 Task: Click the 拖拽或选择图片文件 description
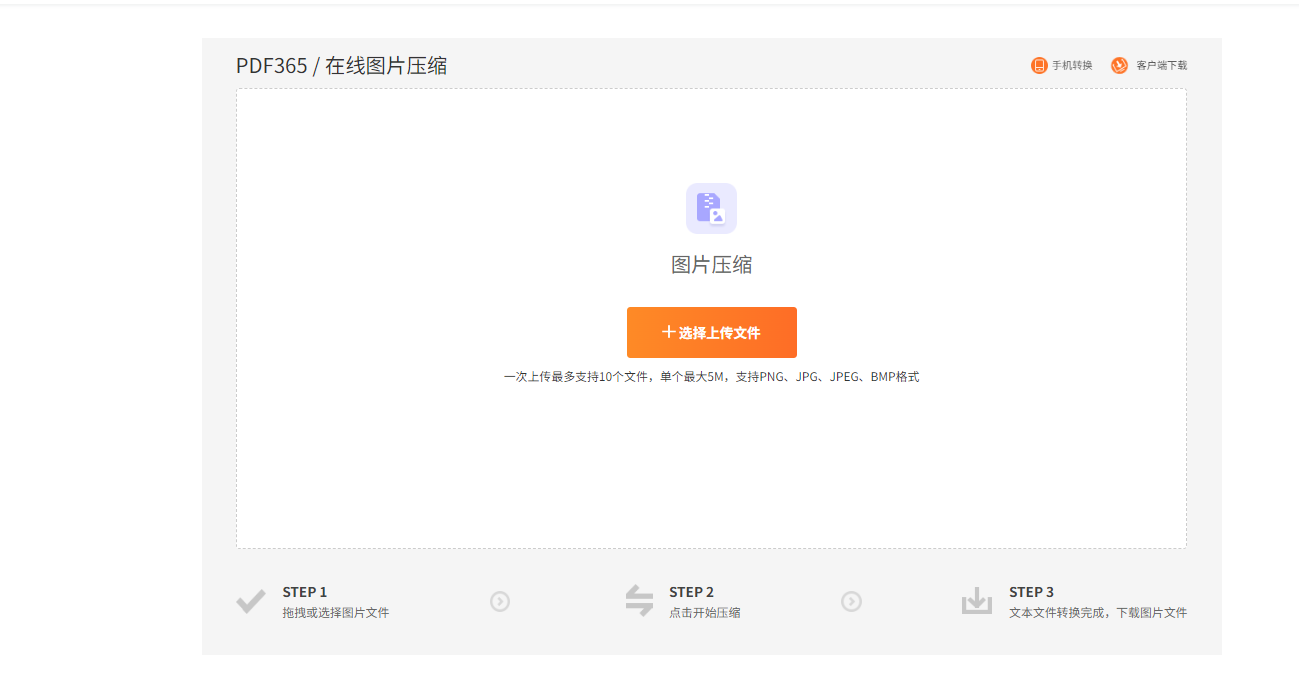[x=336, y=613]
